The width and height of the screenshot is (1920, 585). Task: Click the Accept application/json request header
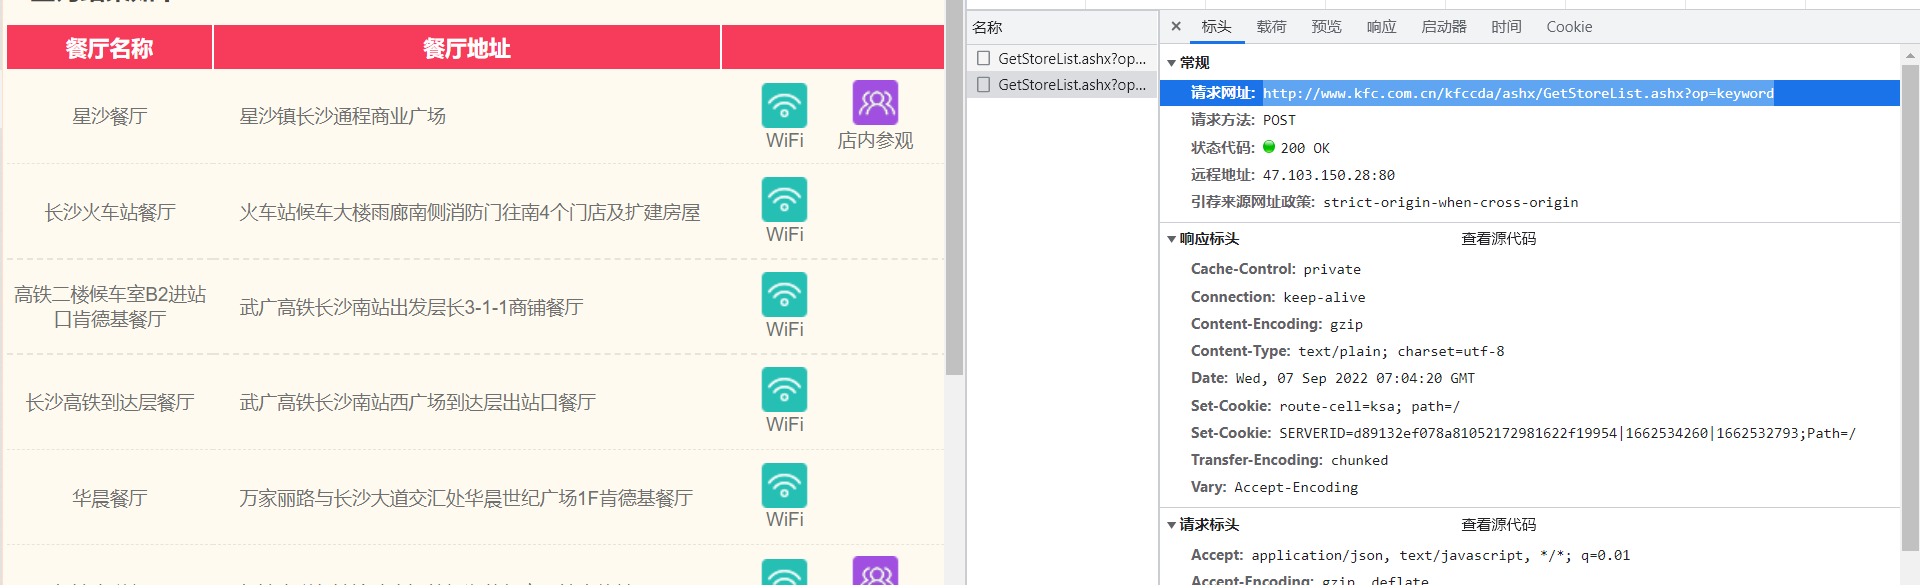1410,555
